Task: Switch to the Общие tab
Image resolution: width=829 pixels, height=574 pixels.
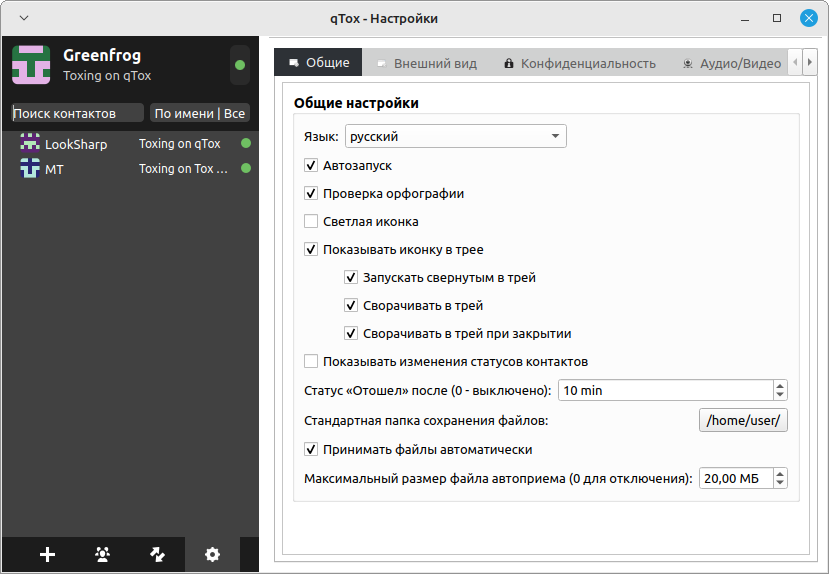Action: [x=318, y=62]
